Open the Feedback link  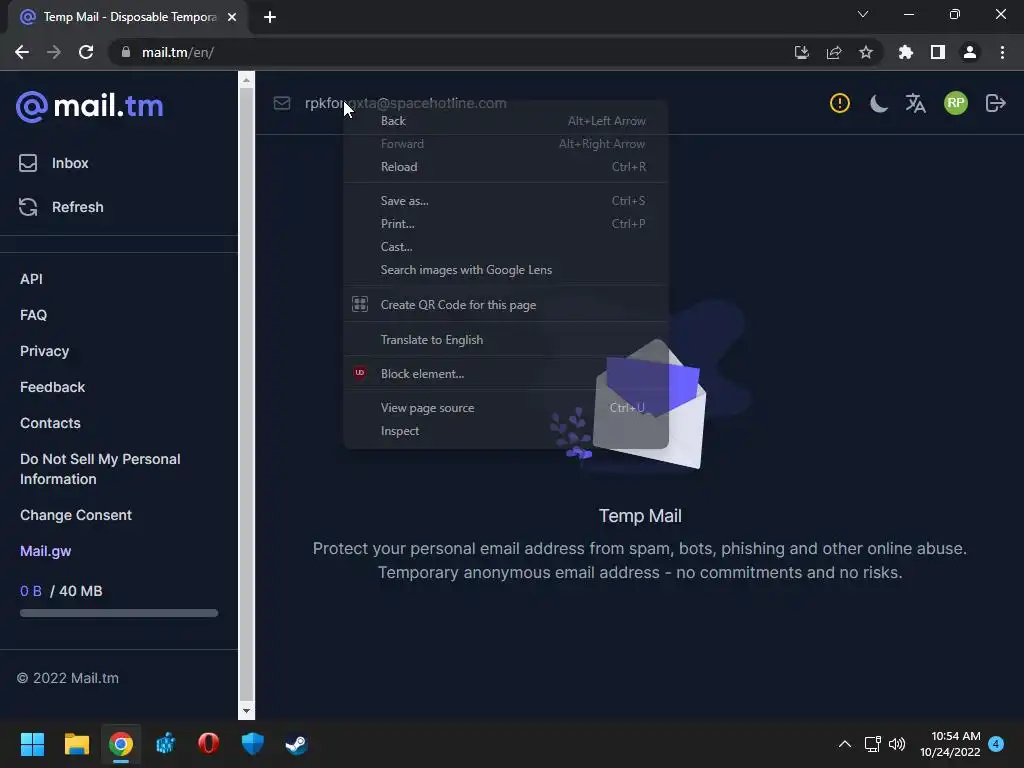click(x=52, y=387)
